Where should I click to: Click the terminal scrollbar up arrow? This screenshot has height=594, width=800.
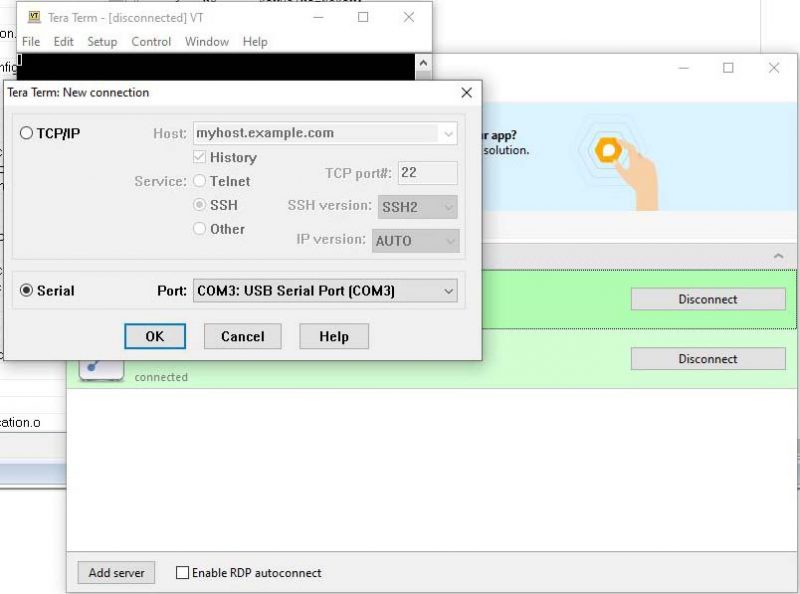point(423,63)
